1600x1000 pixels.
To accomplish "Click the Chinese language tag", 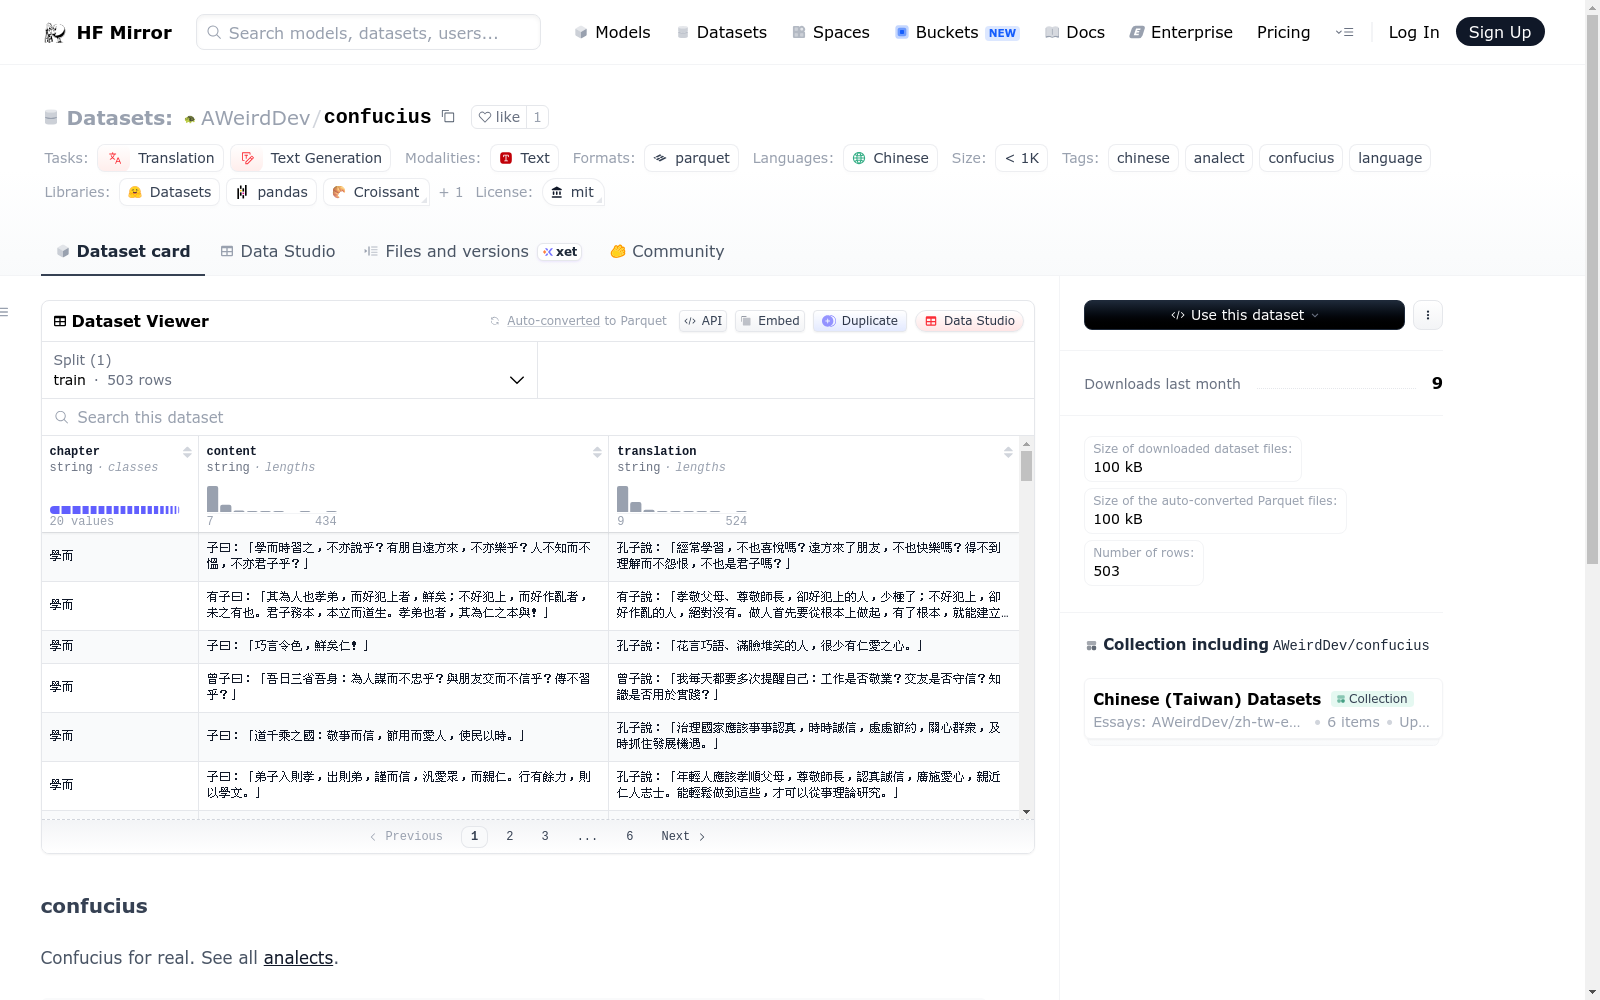I will pyautogui.click(x=890, y=158).
